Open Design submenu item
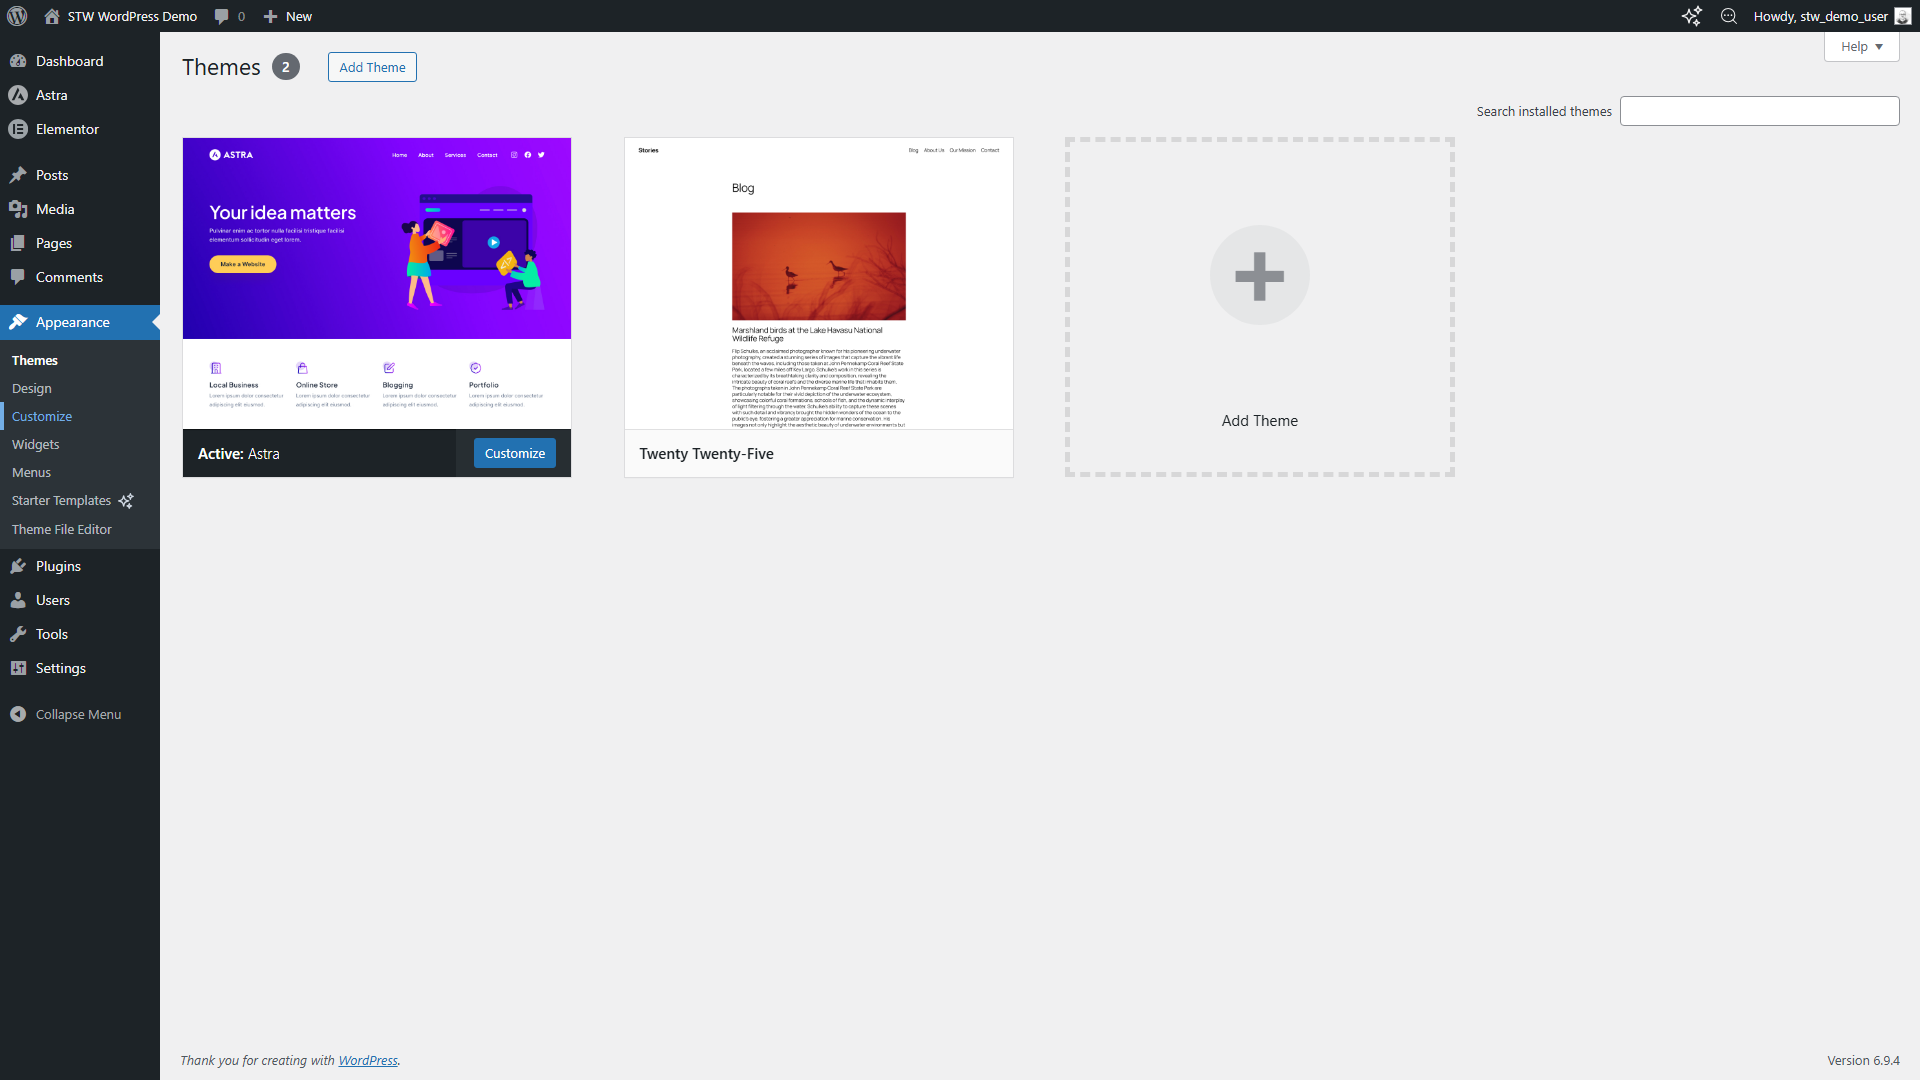 tap(32, 388)
